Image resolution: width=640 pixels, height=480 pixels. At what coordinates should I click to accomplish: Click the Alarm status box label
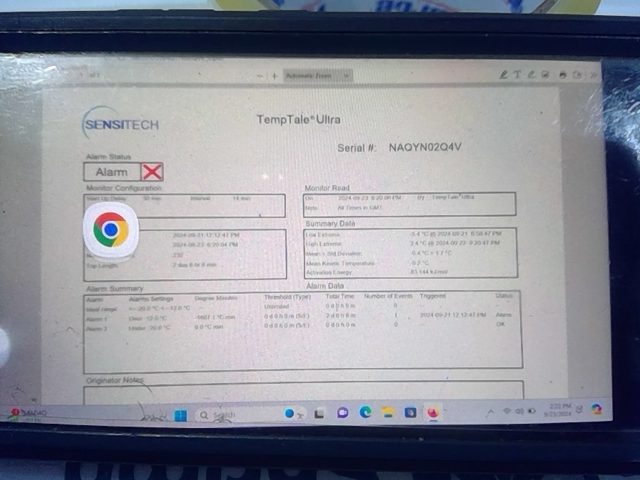[x=112, y=172]
